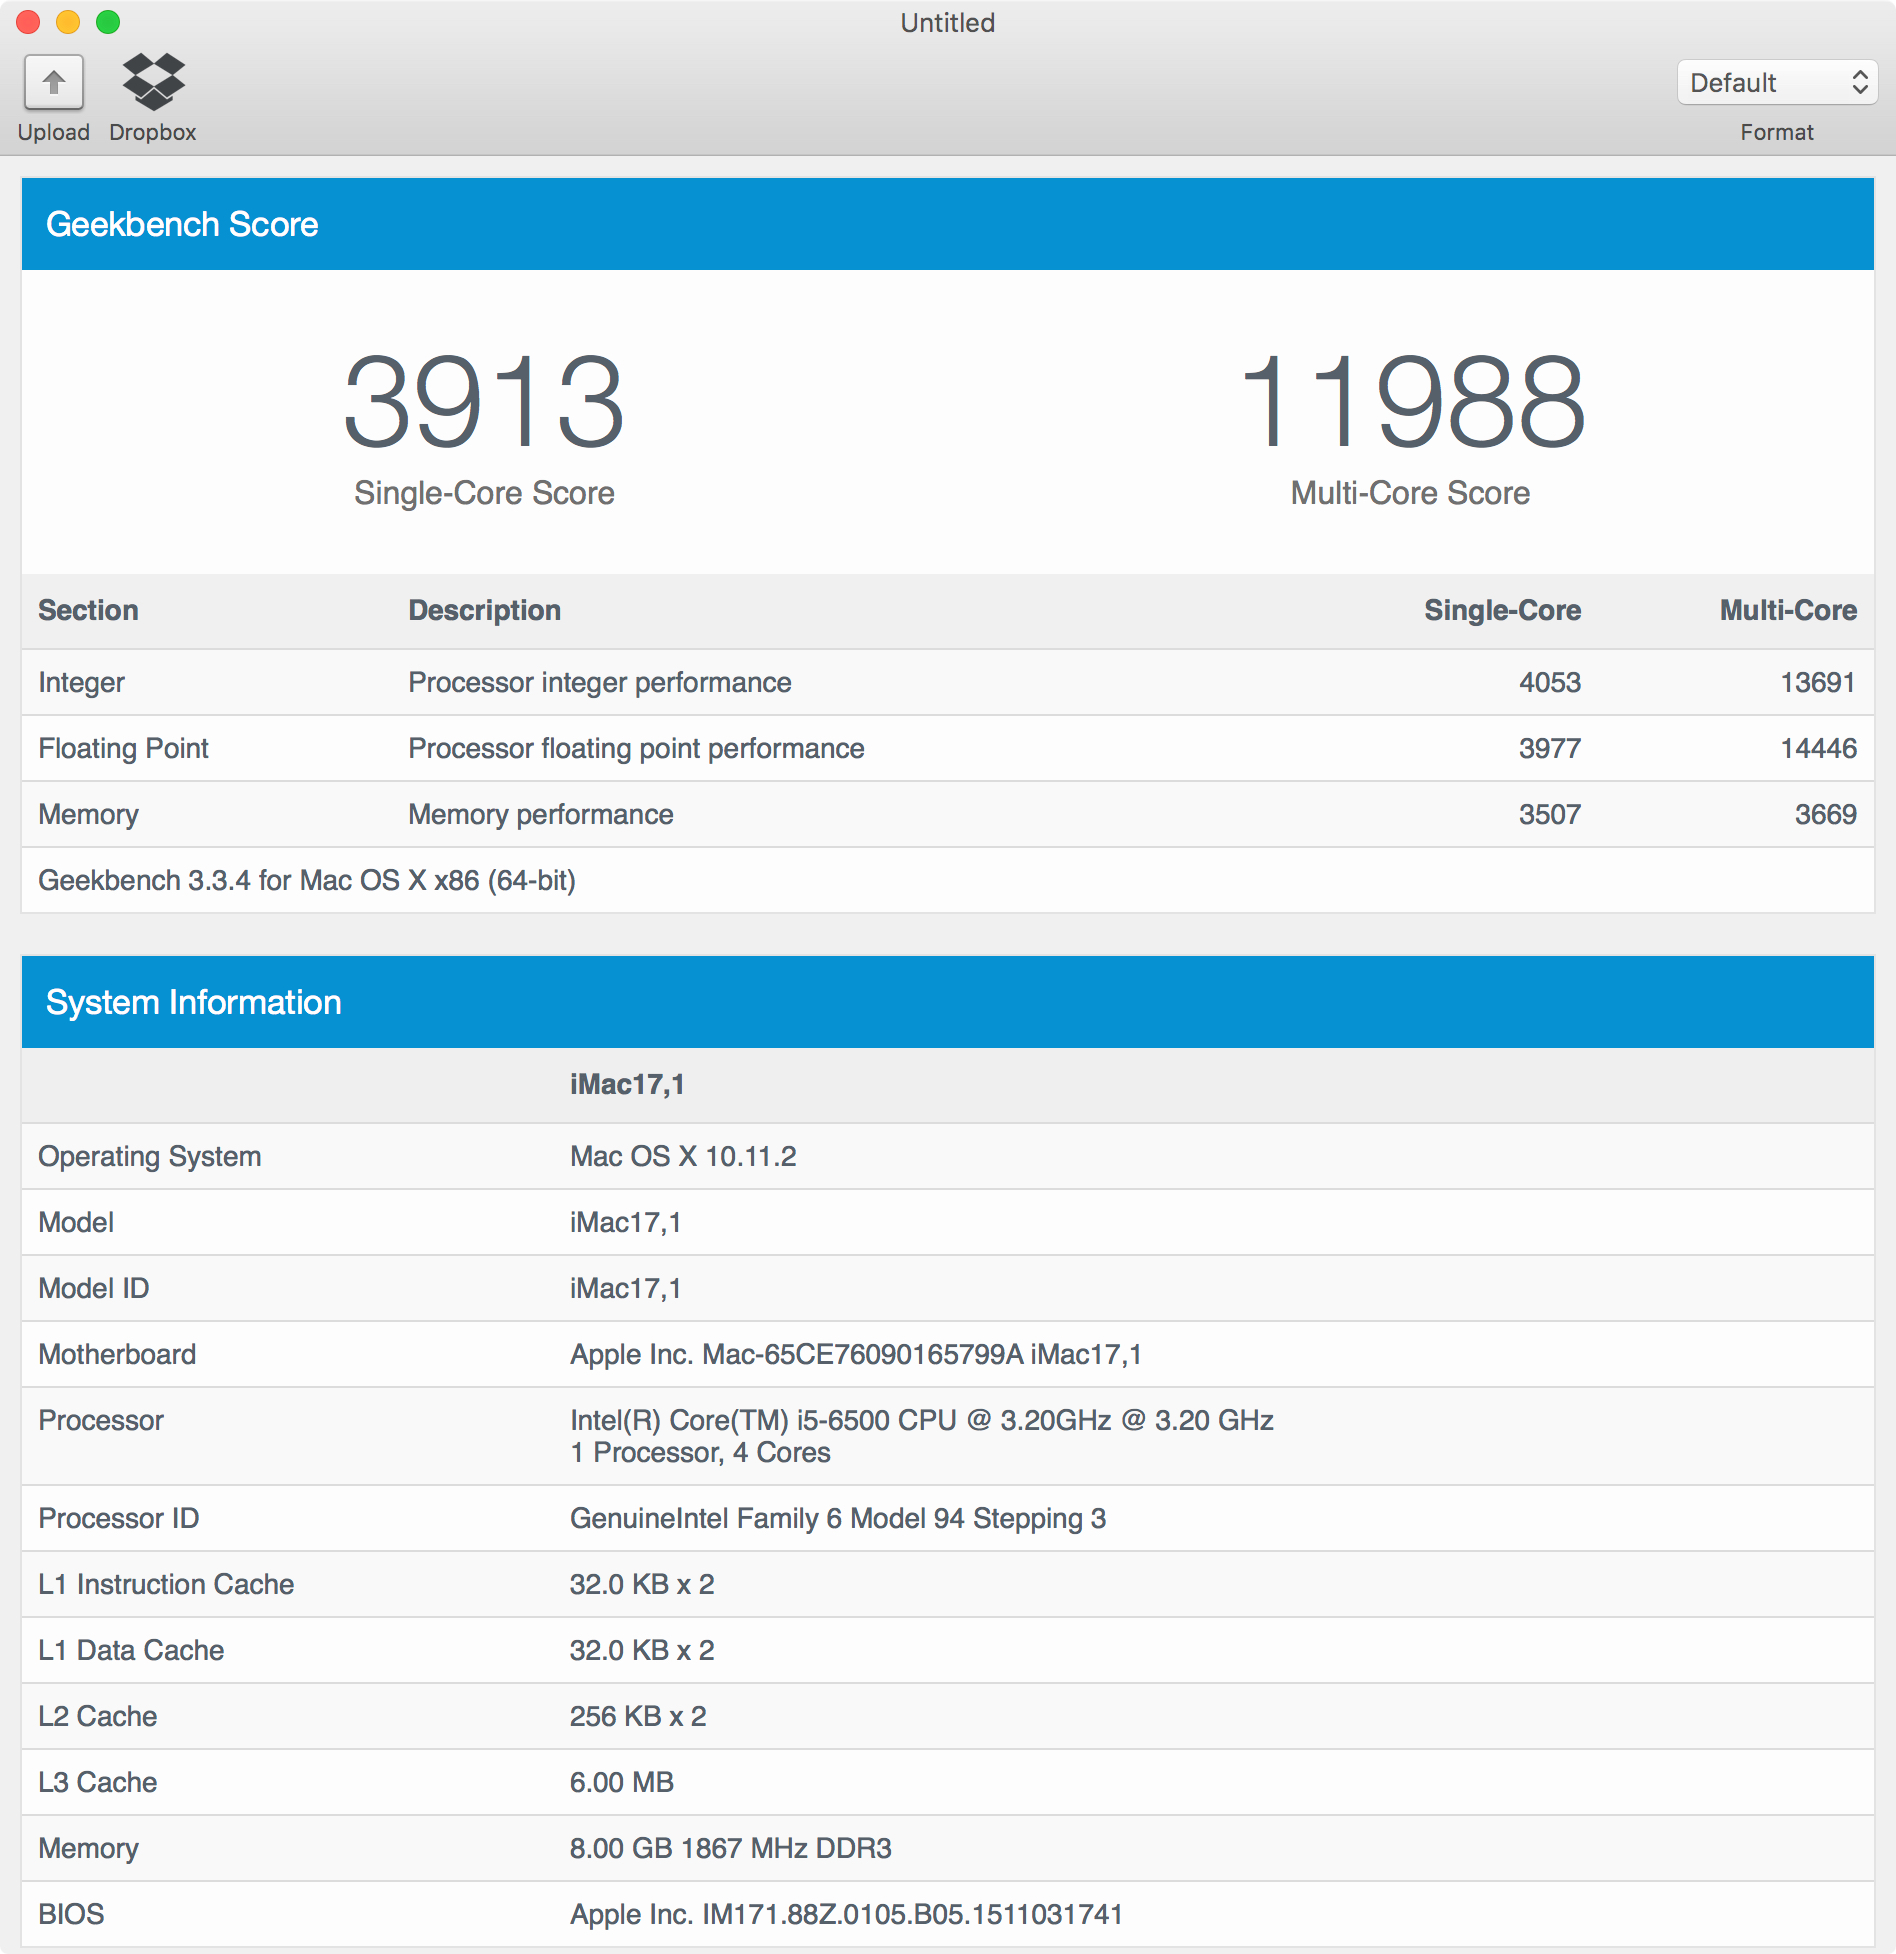Click the BIOS version text
Screen dimensions: 1896x1954
pyautogui.click(x=846, y=1914)
